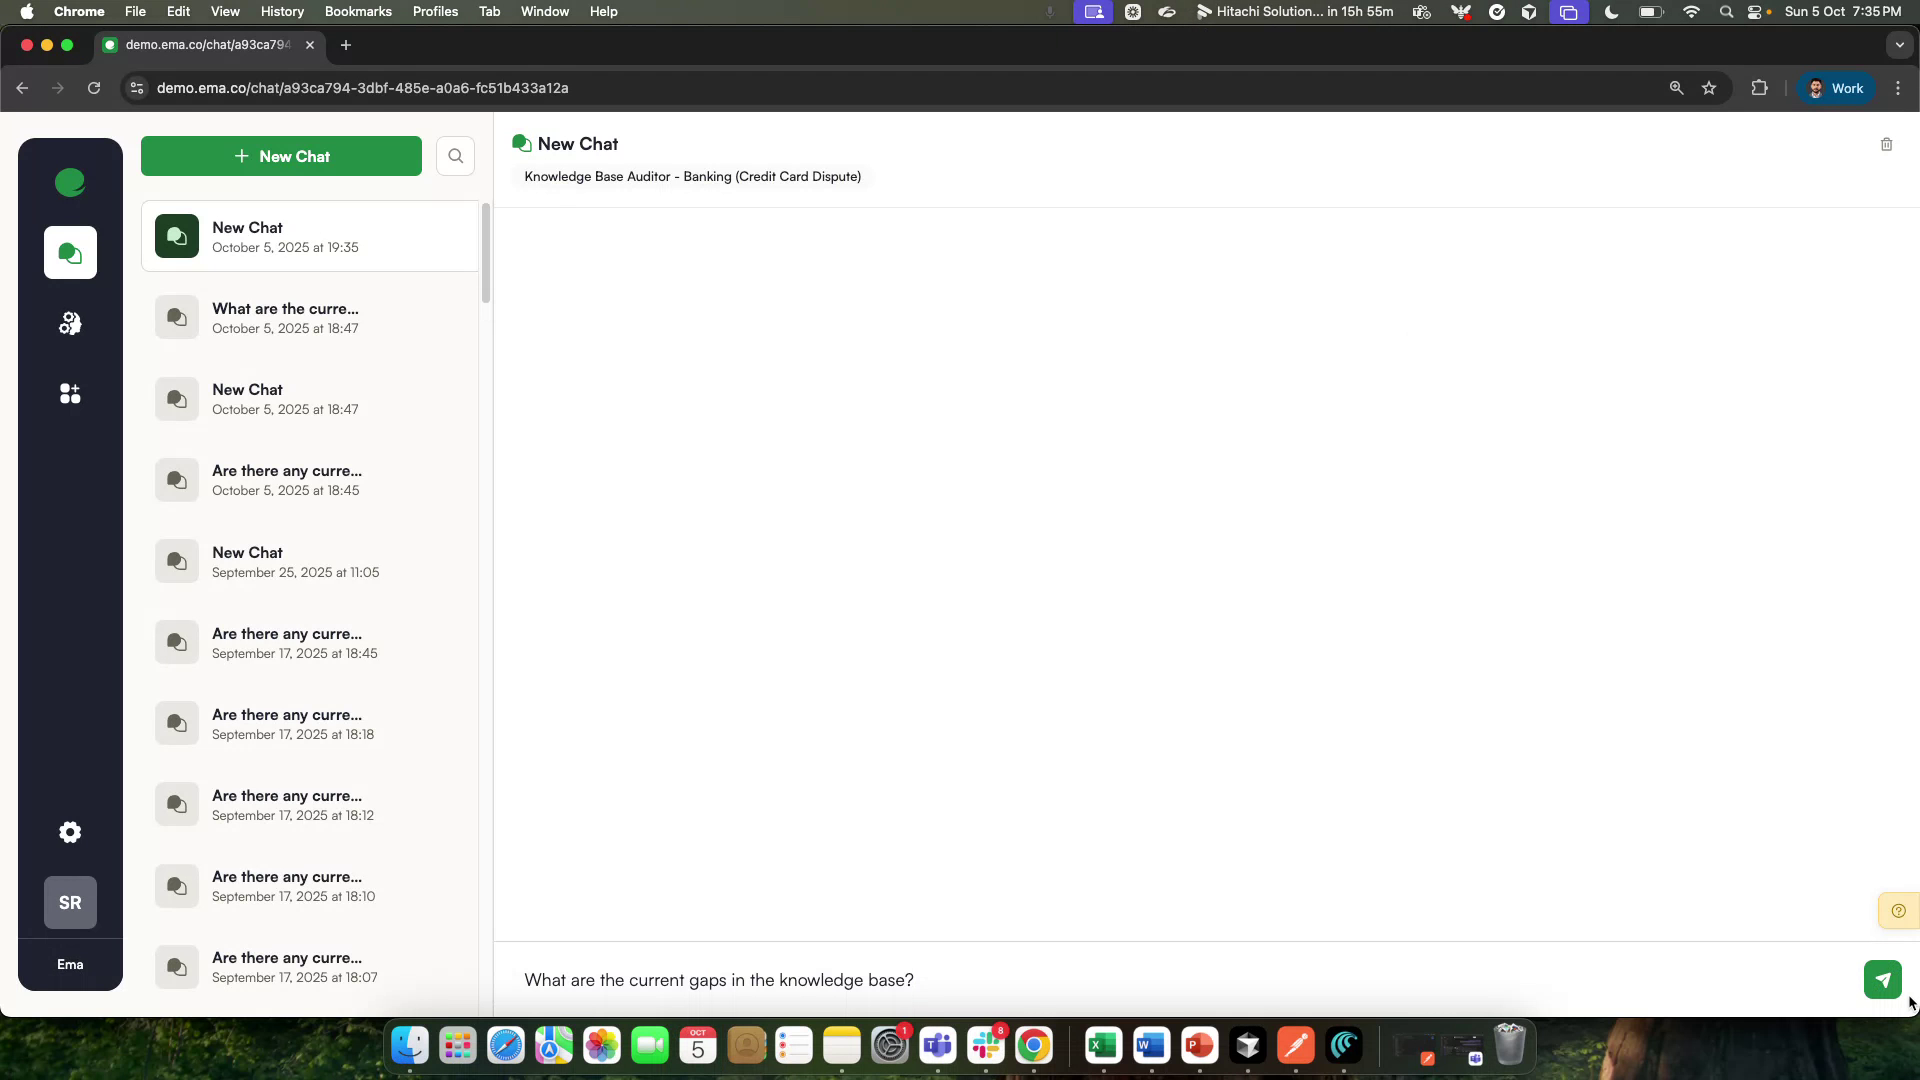The height and width of the screenshot is (1080, 1920).
Task: Open the browser extensions puzzle icon
Action: (1759, 88)
